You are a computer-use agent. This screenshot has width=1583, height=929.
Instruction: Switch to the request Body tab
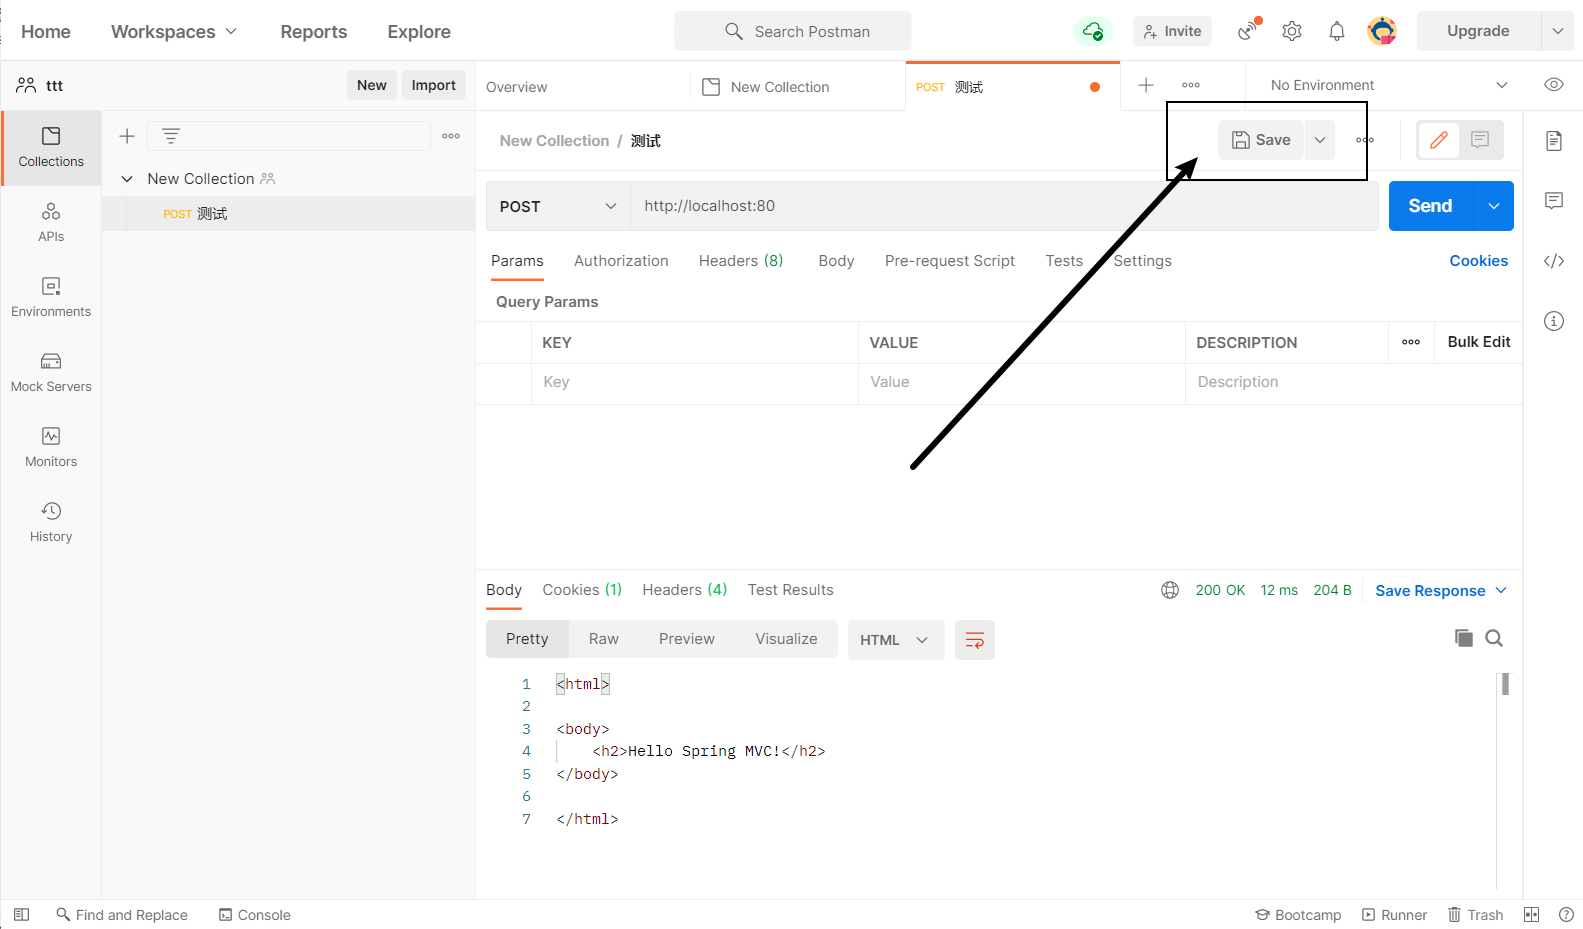pyautogui.click(x=836, y=261)
